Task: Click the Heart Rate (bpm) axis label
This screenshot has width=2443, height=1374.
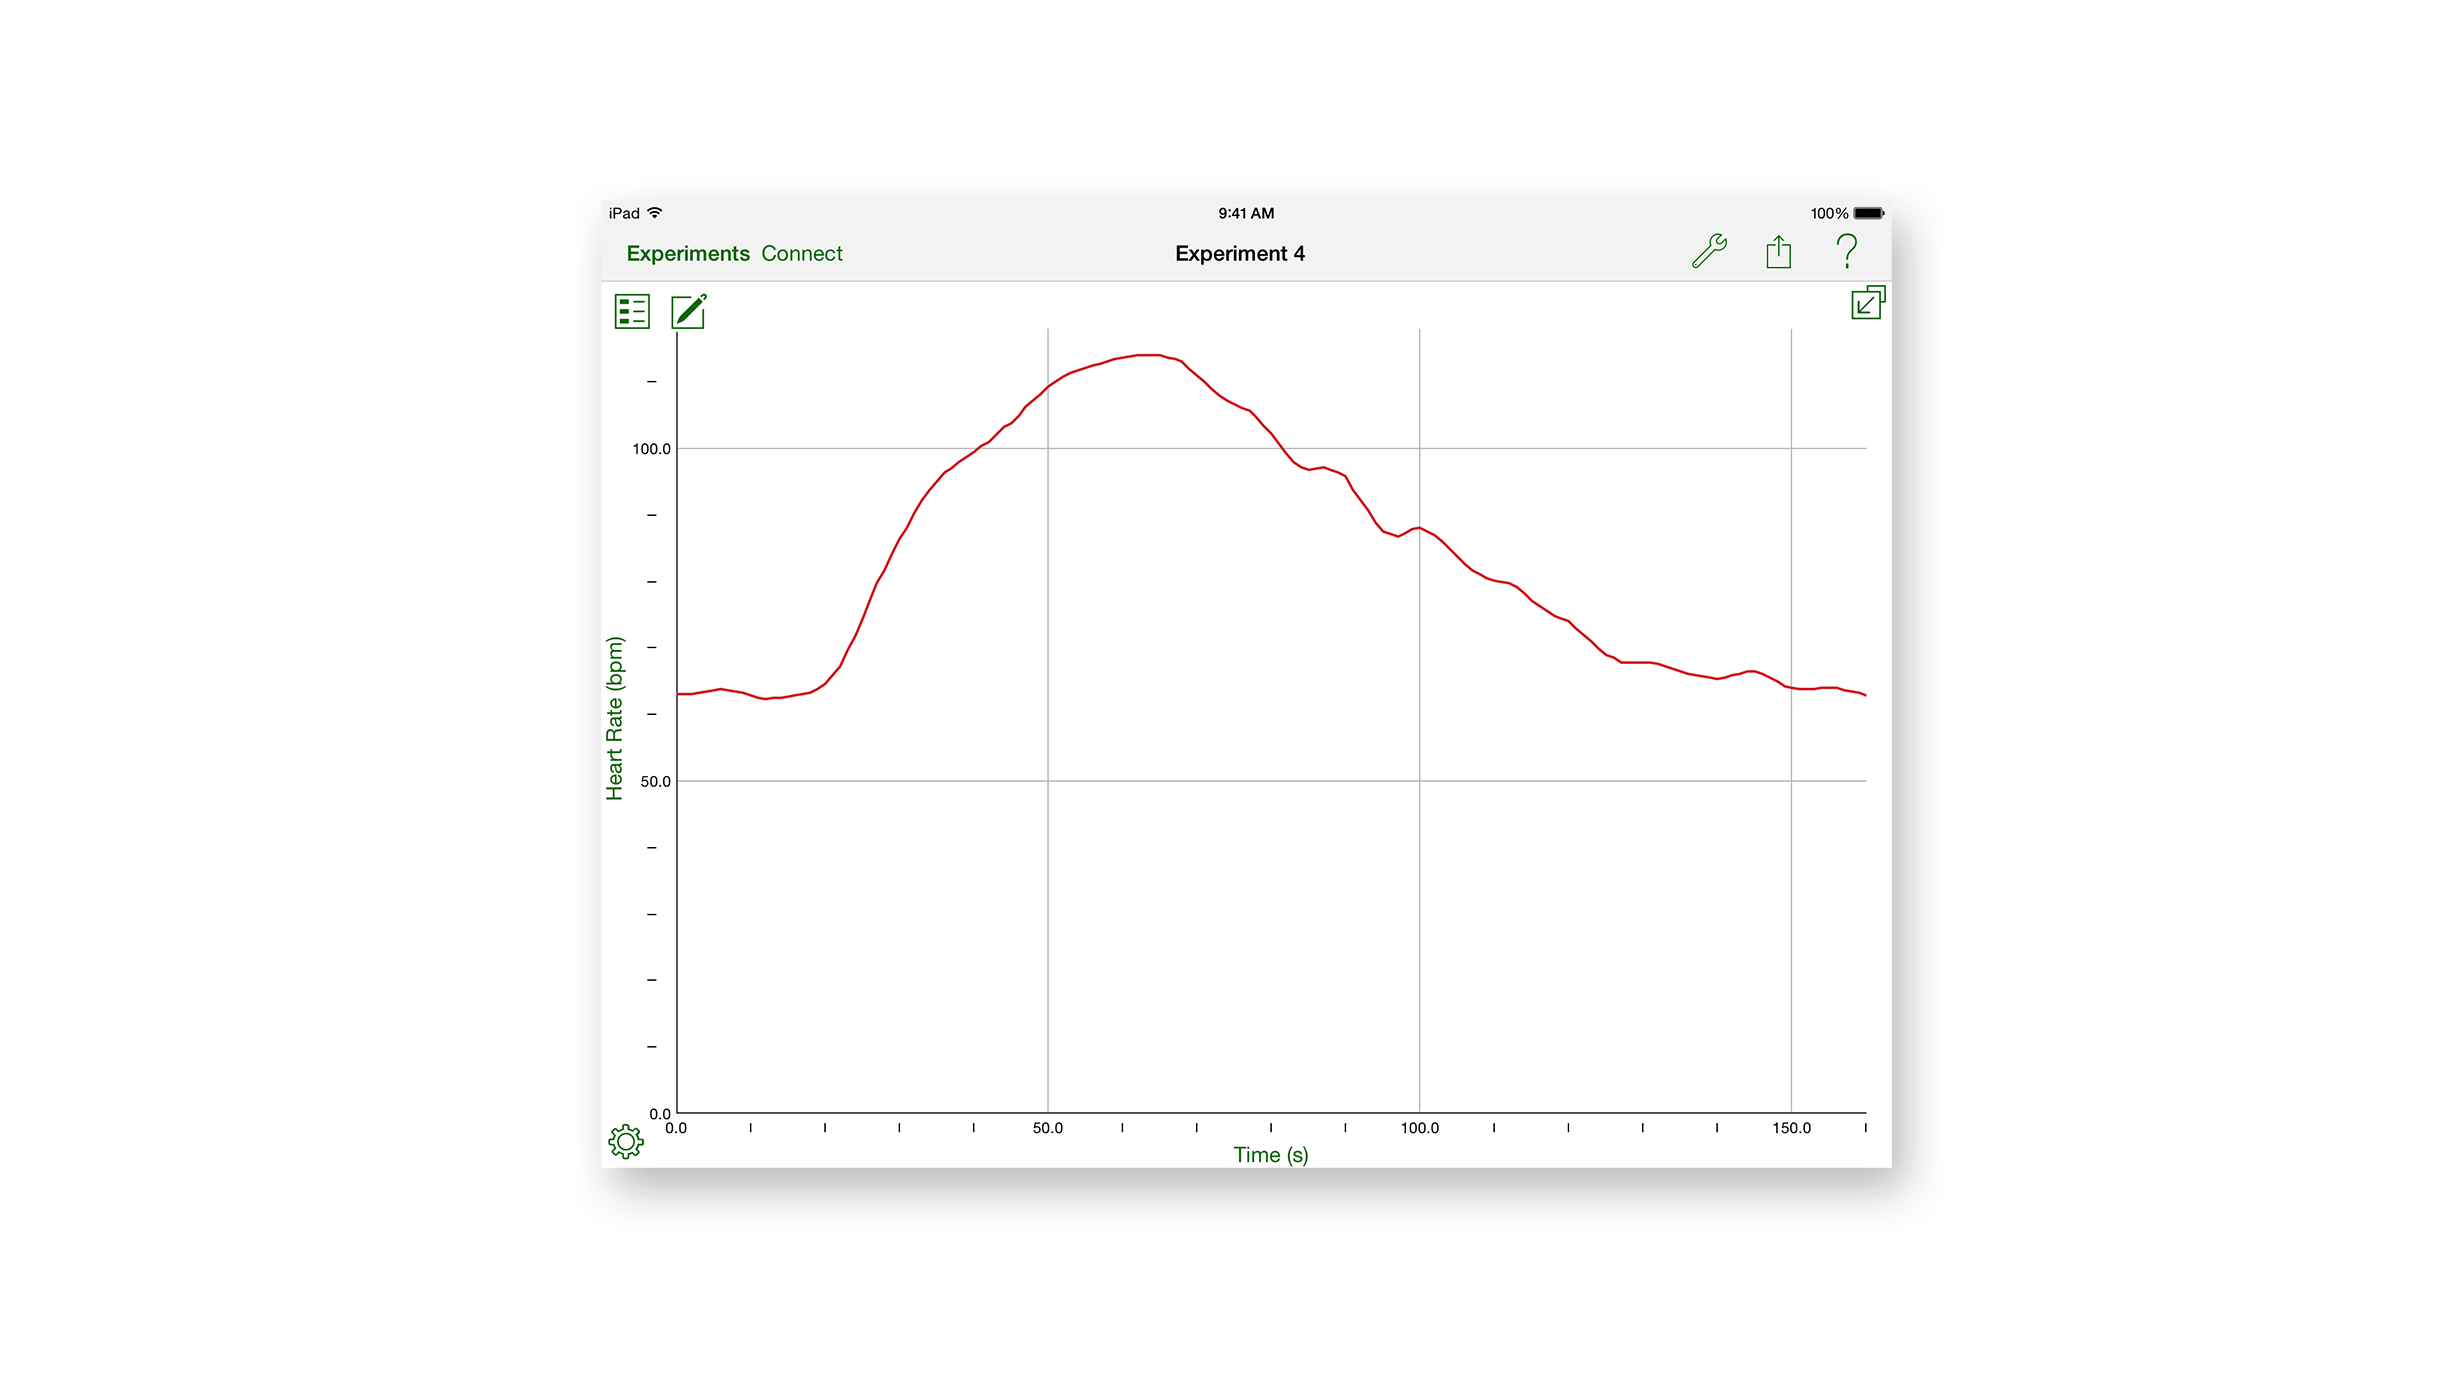Action: (614, 718)
